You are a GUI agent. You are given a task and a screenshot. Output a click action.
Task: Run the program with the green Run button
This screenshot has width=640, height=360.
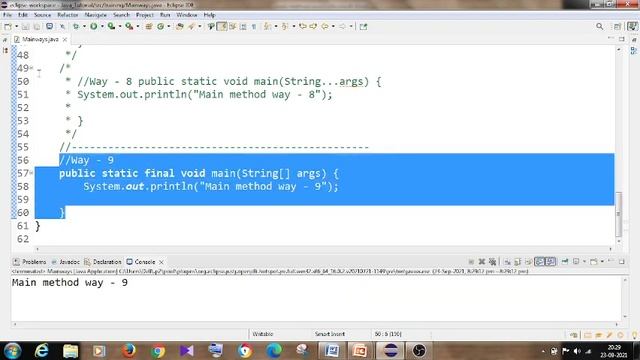[x=93, y=27]
